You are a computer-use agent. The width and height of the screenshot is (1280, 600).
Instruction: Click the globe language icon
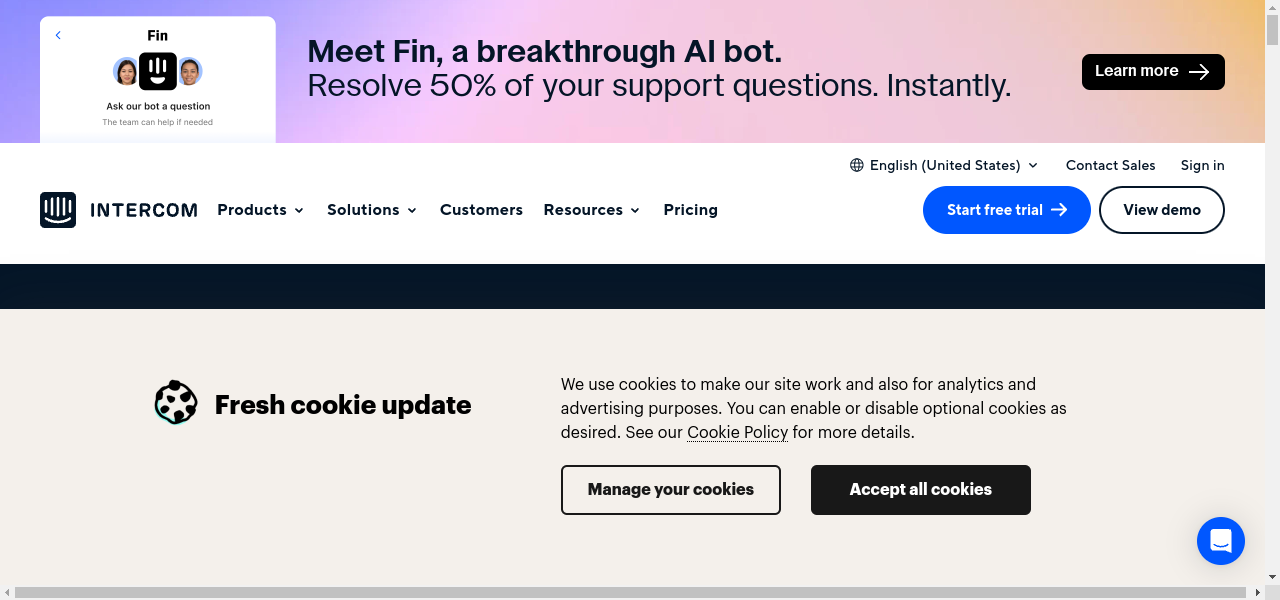(x=857, y=166)
